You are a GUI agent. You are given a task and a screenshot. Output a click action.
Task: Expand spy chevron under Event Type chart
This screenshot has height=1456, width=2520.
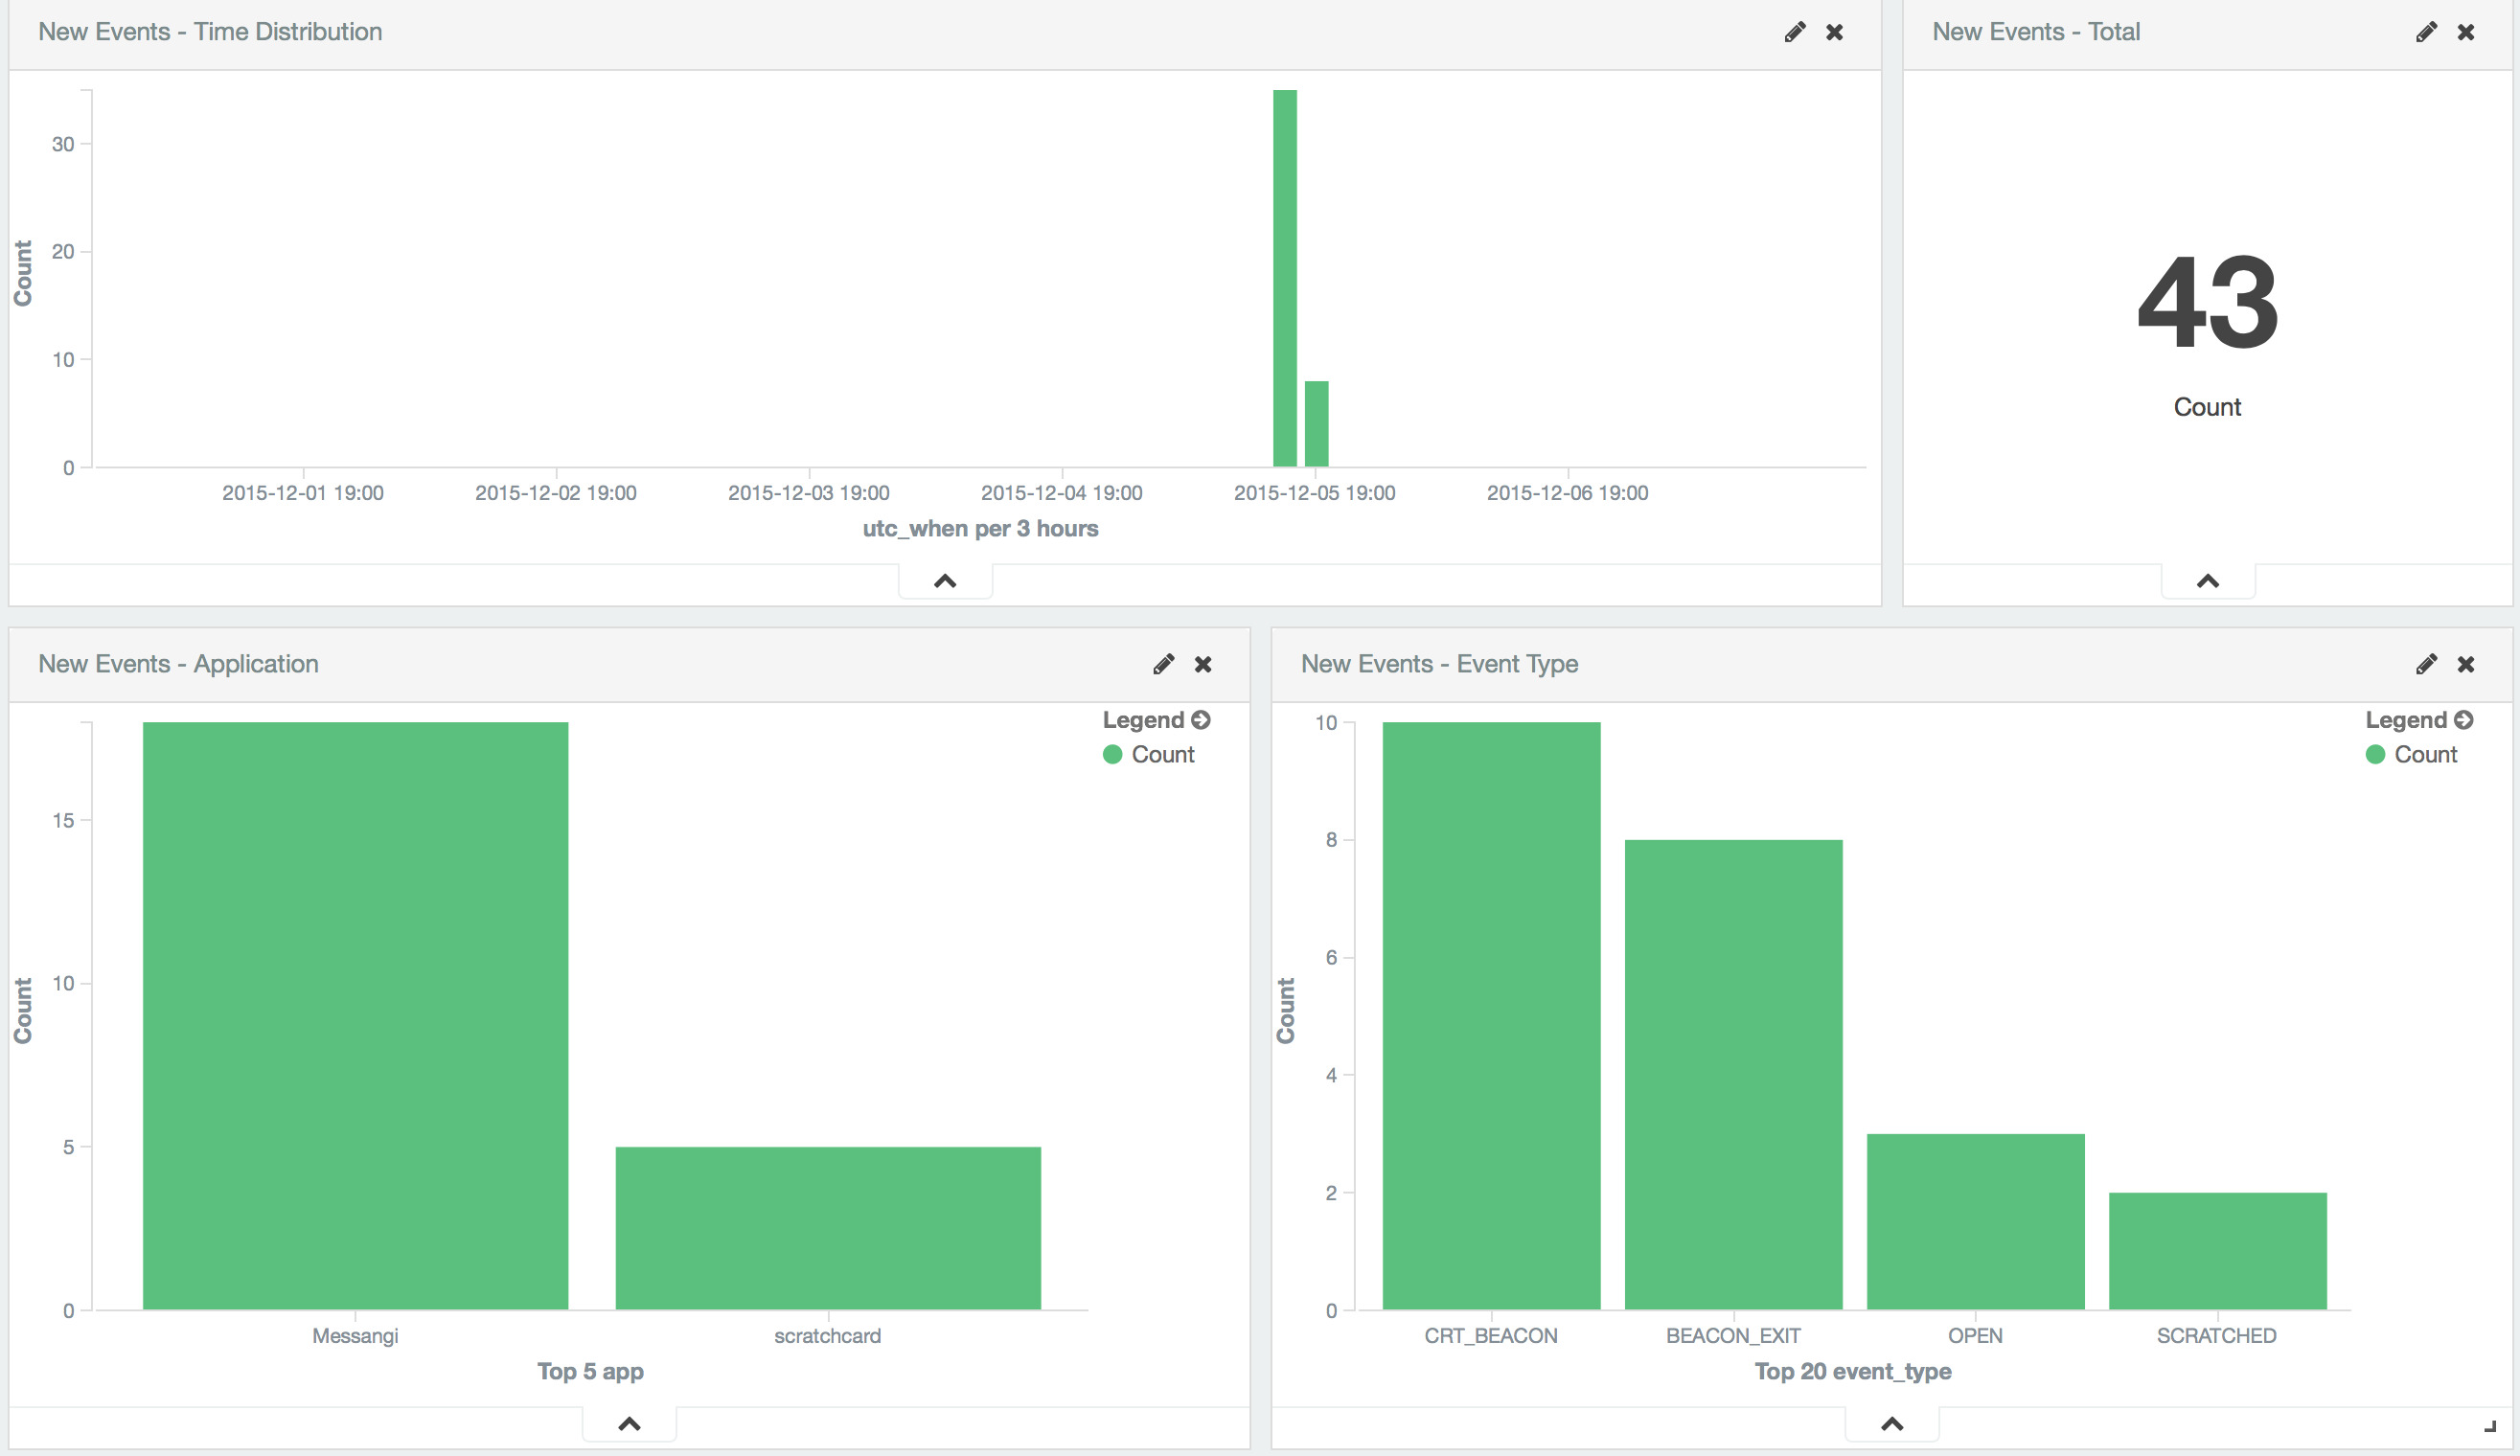pyautogui.click(x=1892, y=1424)
